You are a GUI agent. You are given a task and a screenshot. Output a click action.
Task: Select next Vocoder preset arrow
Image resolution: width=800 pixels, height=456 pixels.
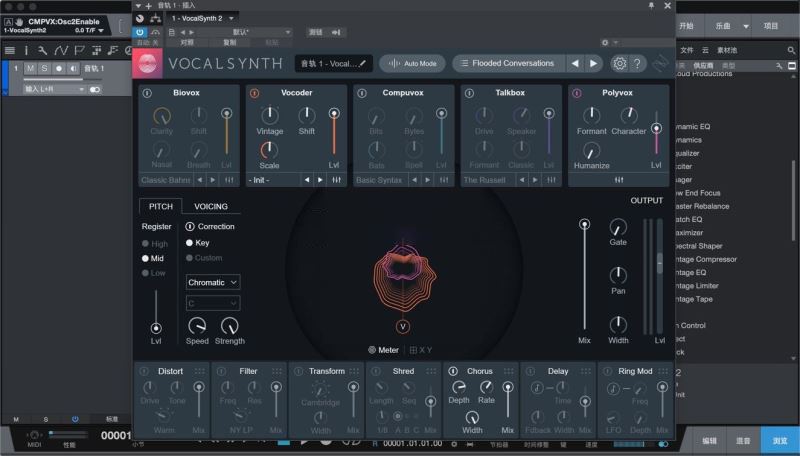tap(320, 180)
